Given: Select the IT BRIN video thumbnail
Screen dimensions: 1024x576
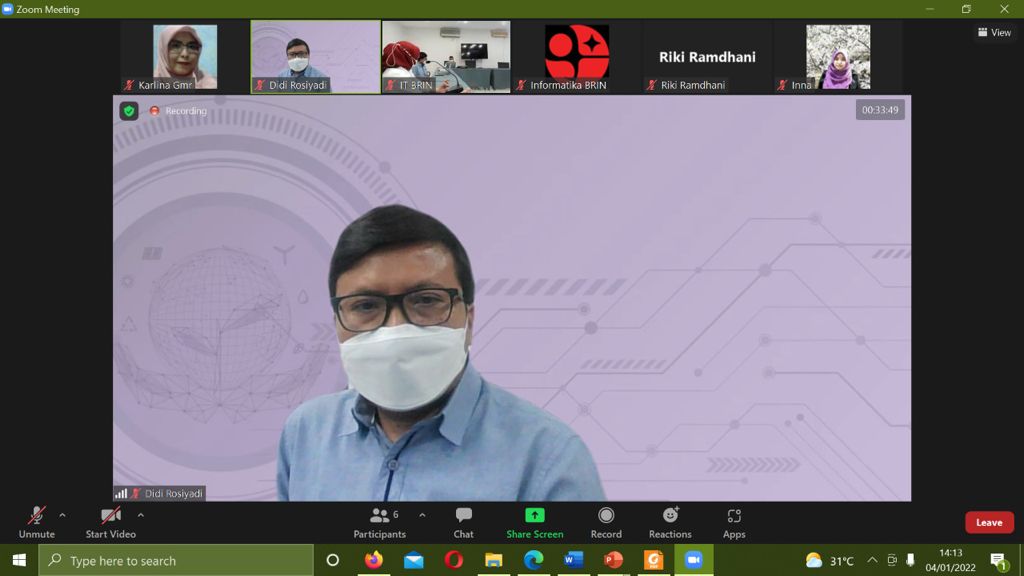Looking at the screenshot, I should tap(446, 56).
